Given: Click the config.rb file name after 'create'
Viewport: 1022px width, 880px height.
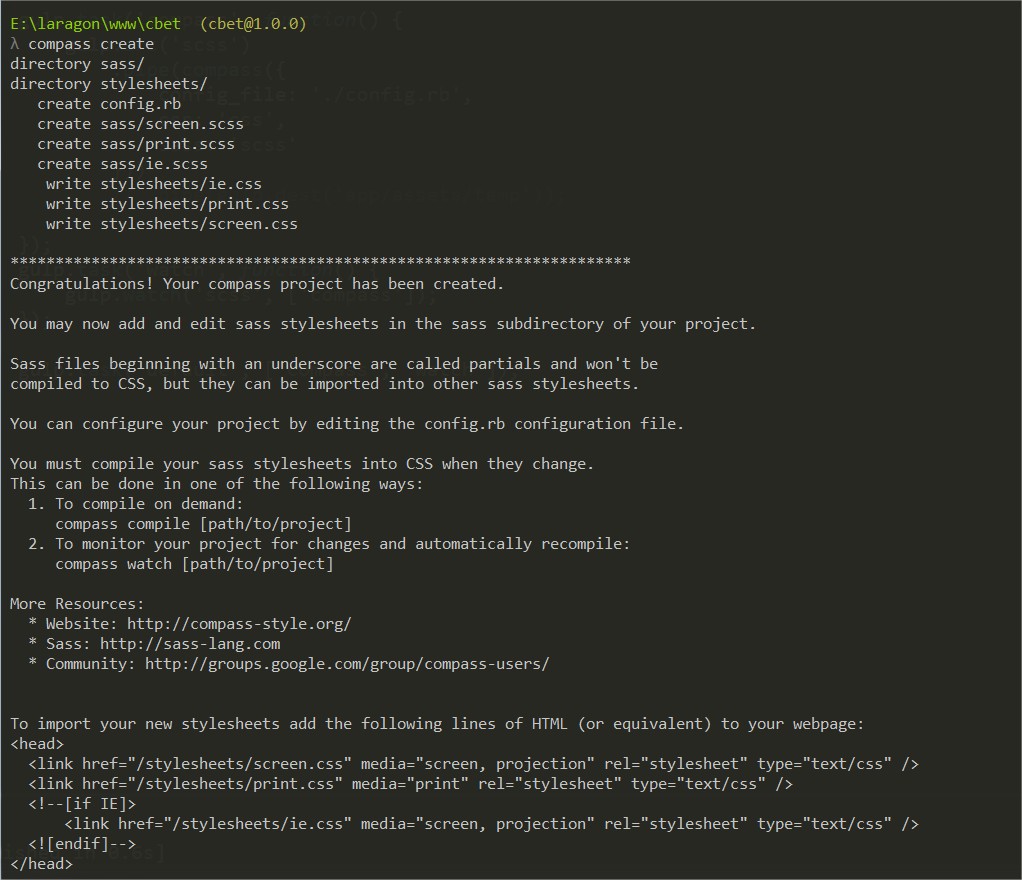Looking at the screenshot, I should pyautogui.click(x=141, y=104).
